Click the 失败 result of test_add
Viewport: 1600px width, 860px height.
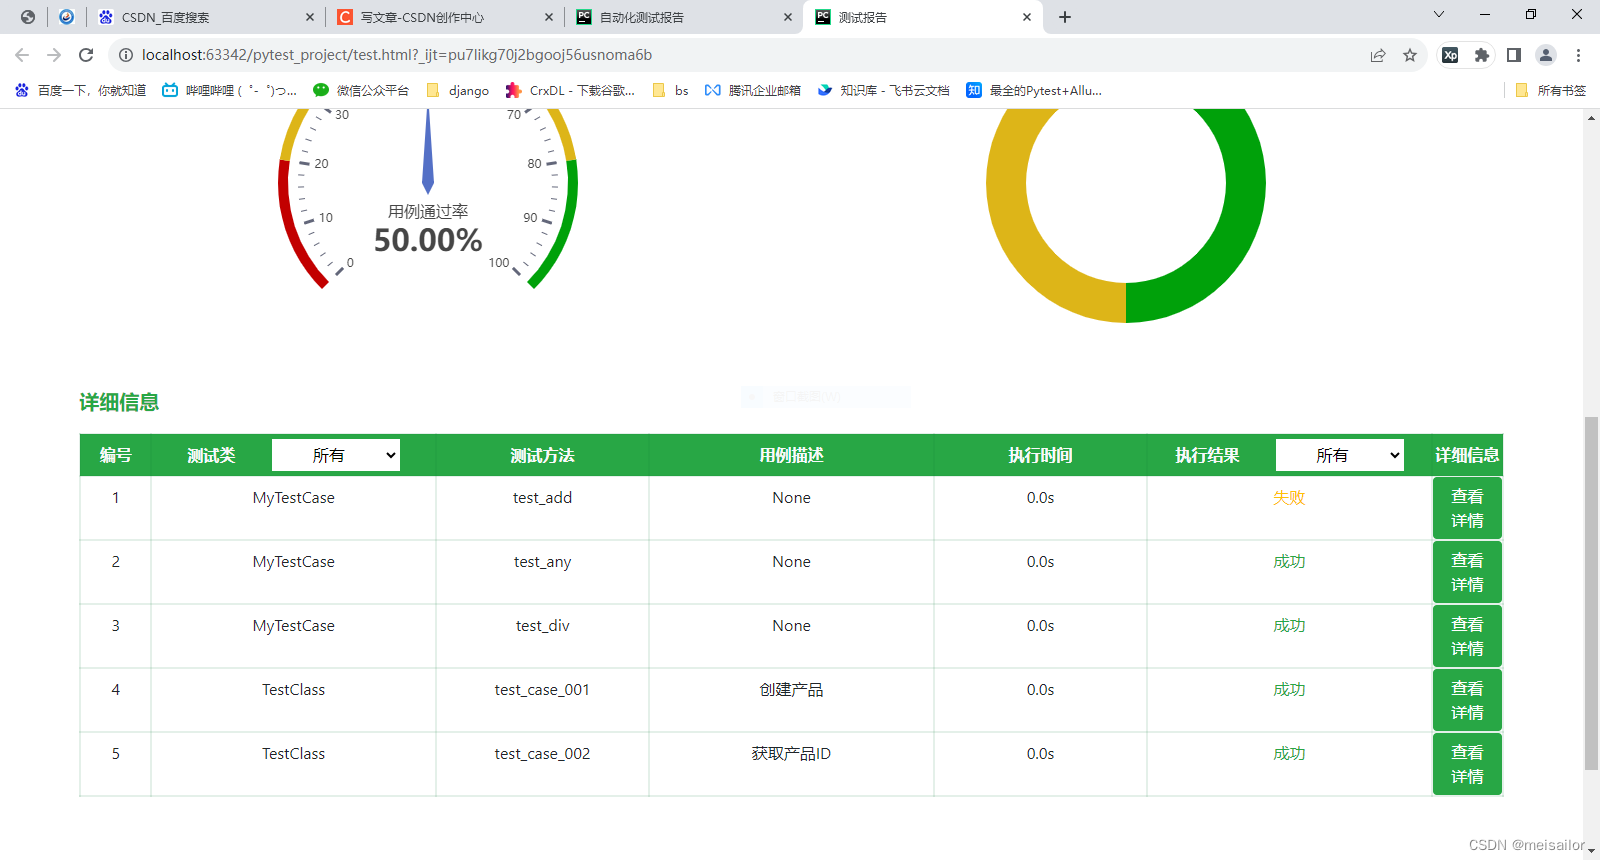point(1289,498)
